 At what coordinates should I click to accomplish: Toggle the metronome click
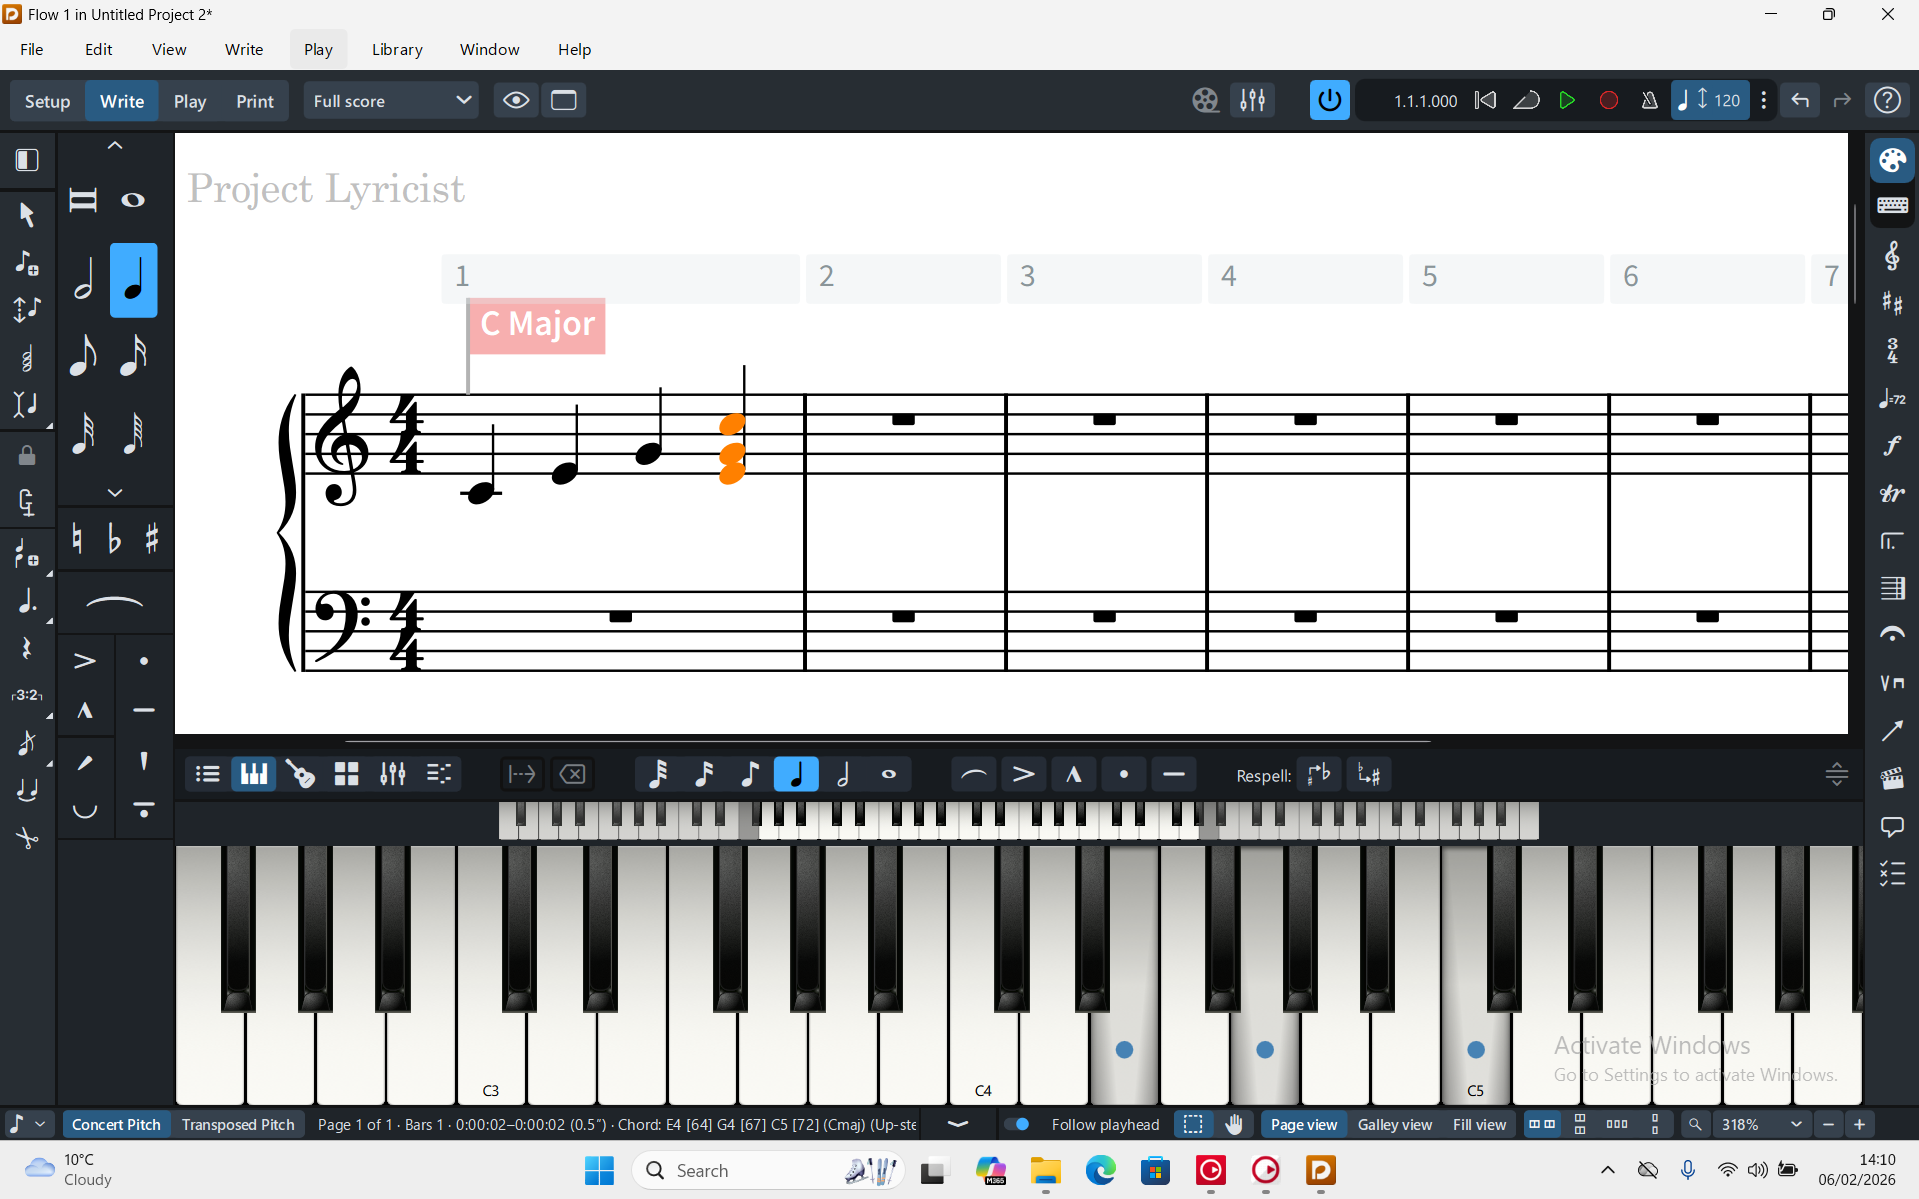(1649, 101)
